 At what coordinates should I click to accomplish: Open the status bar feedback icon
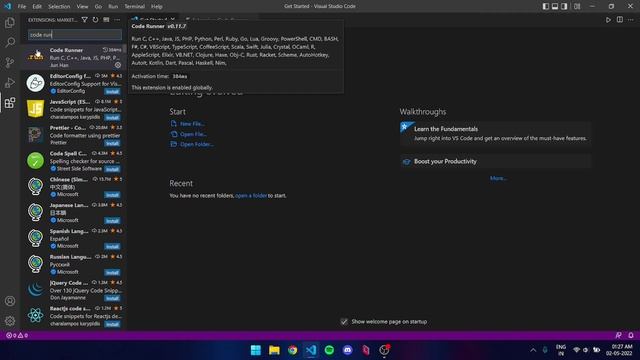618,335
